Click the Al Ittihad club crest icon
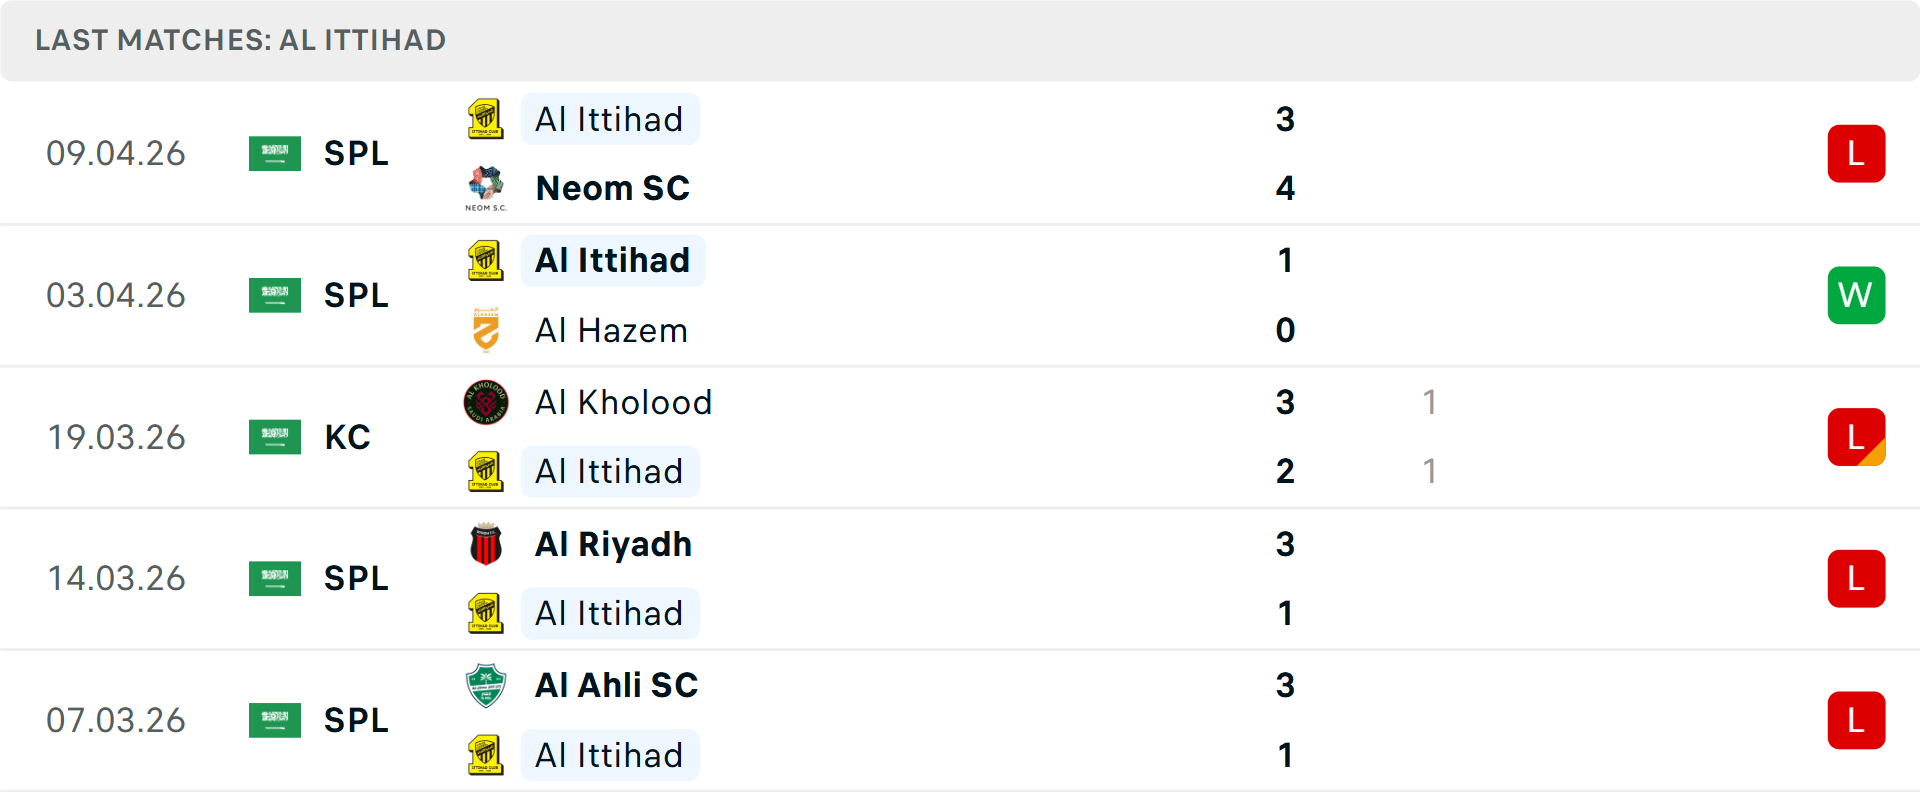This screenshot has width=1920, height=792. pos(485,119)
